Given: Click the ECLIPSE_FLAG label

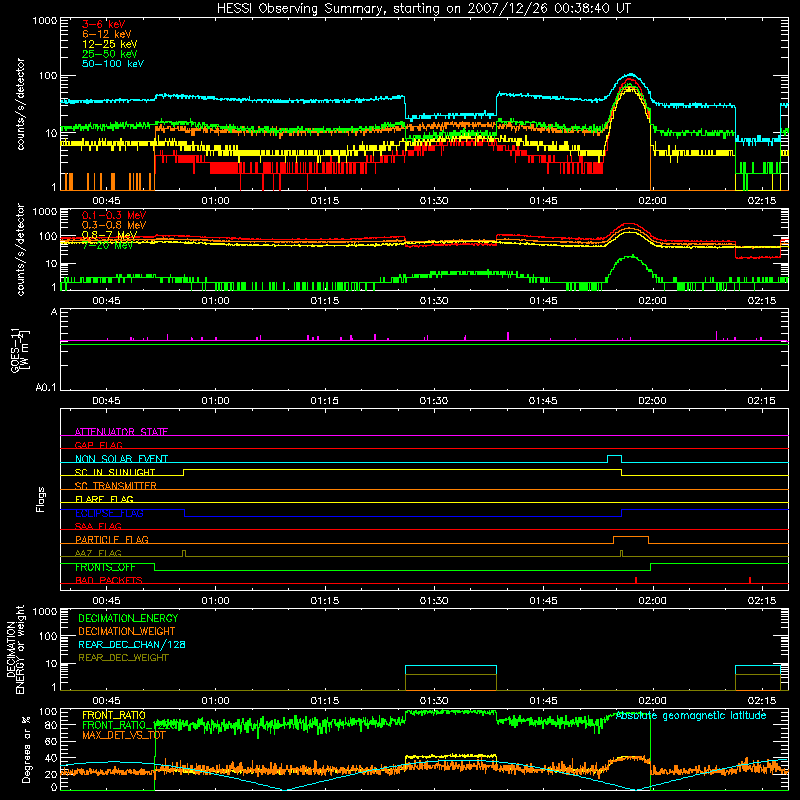Looking at the screenshot, I should (x=109, y=513).
